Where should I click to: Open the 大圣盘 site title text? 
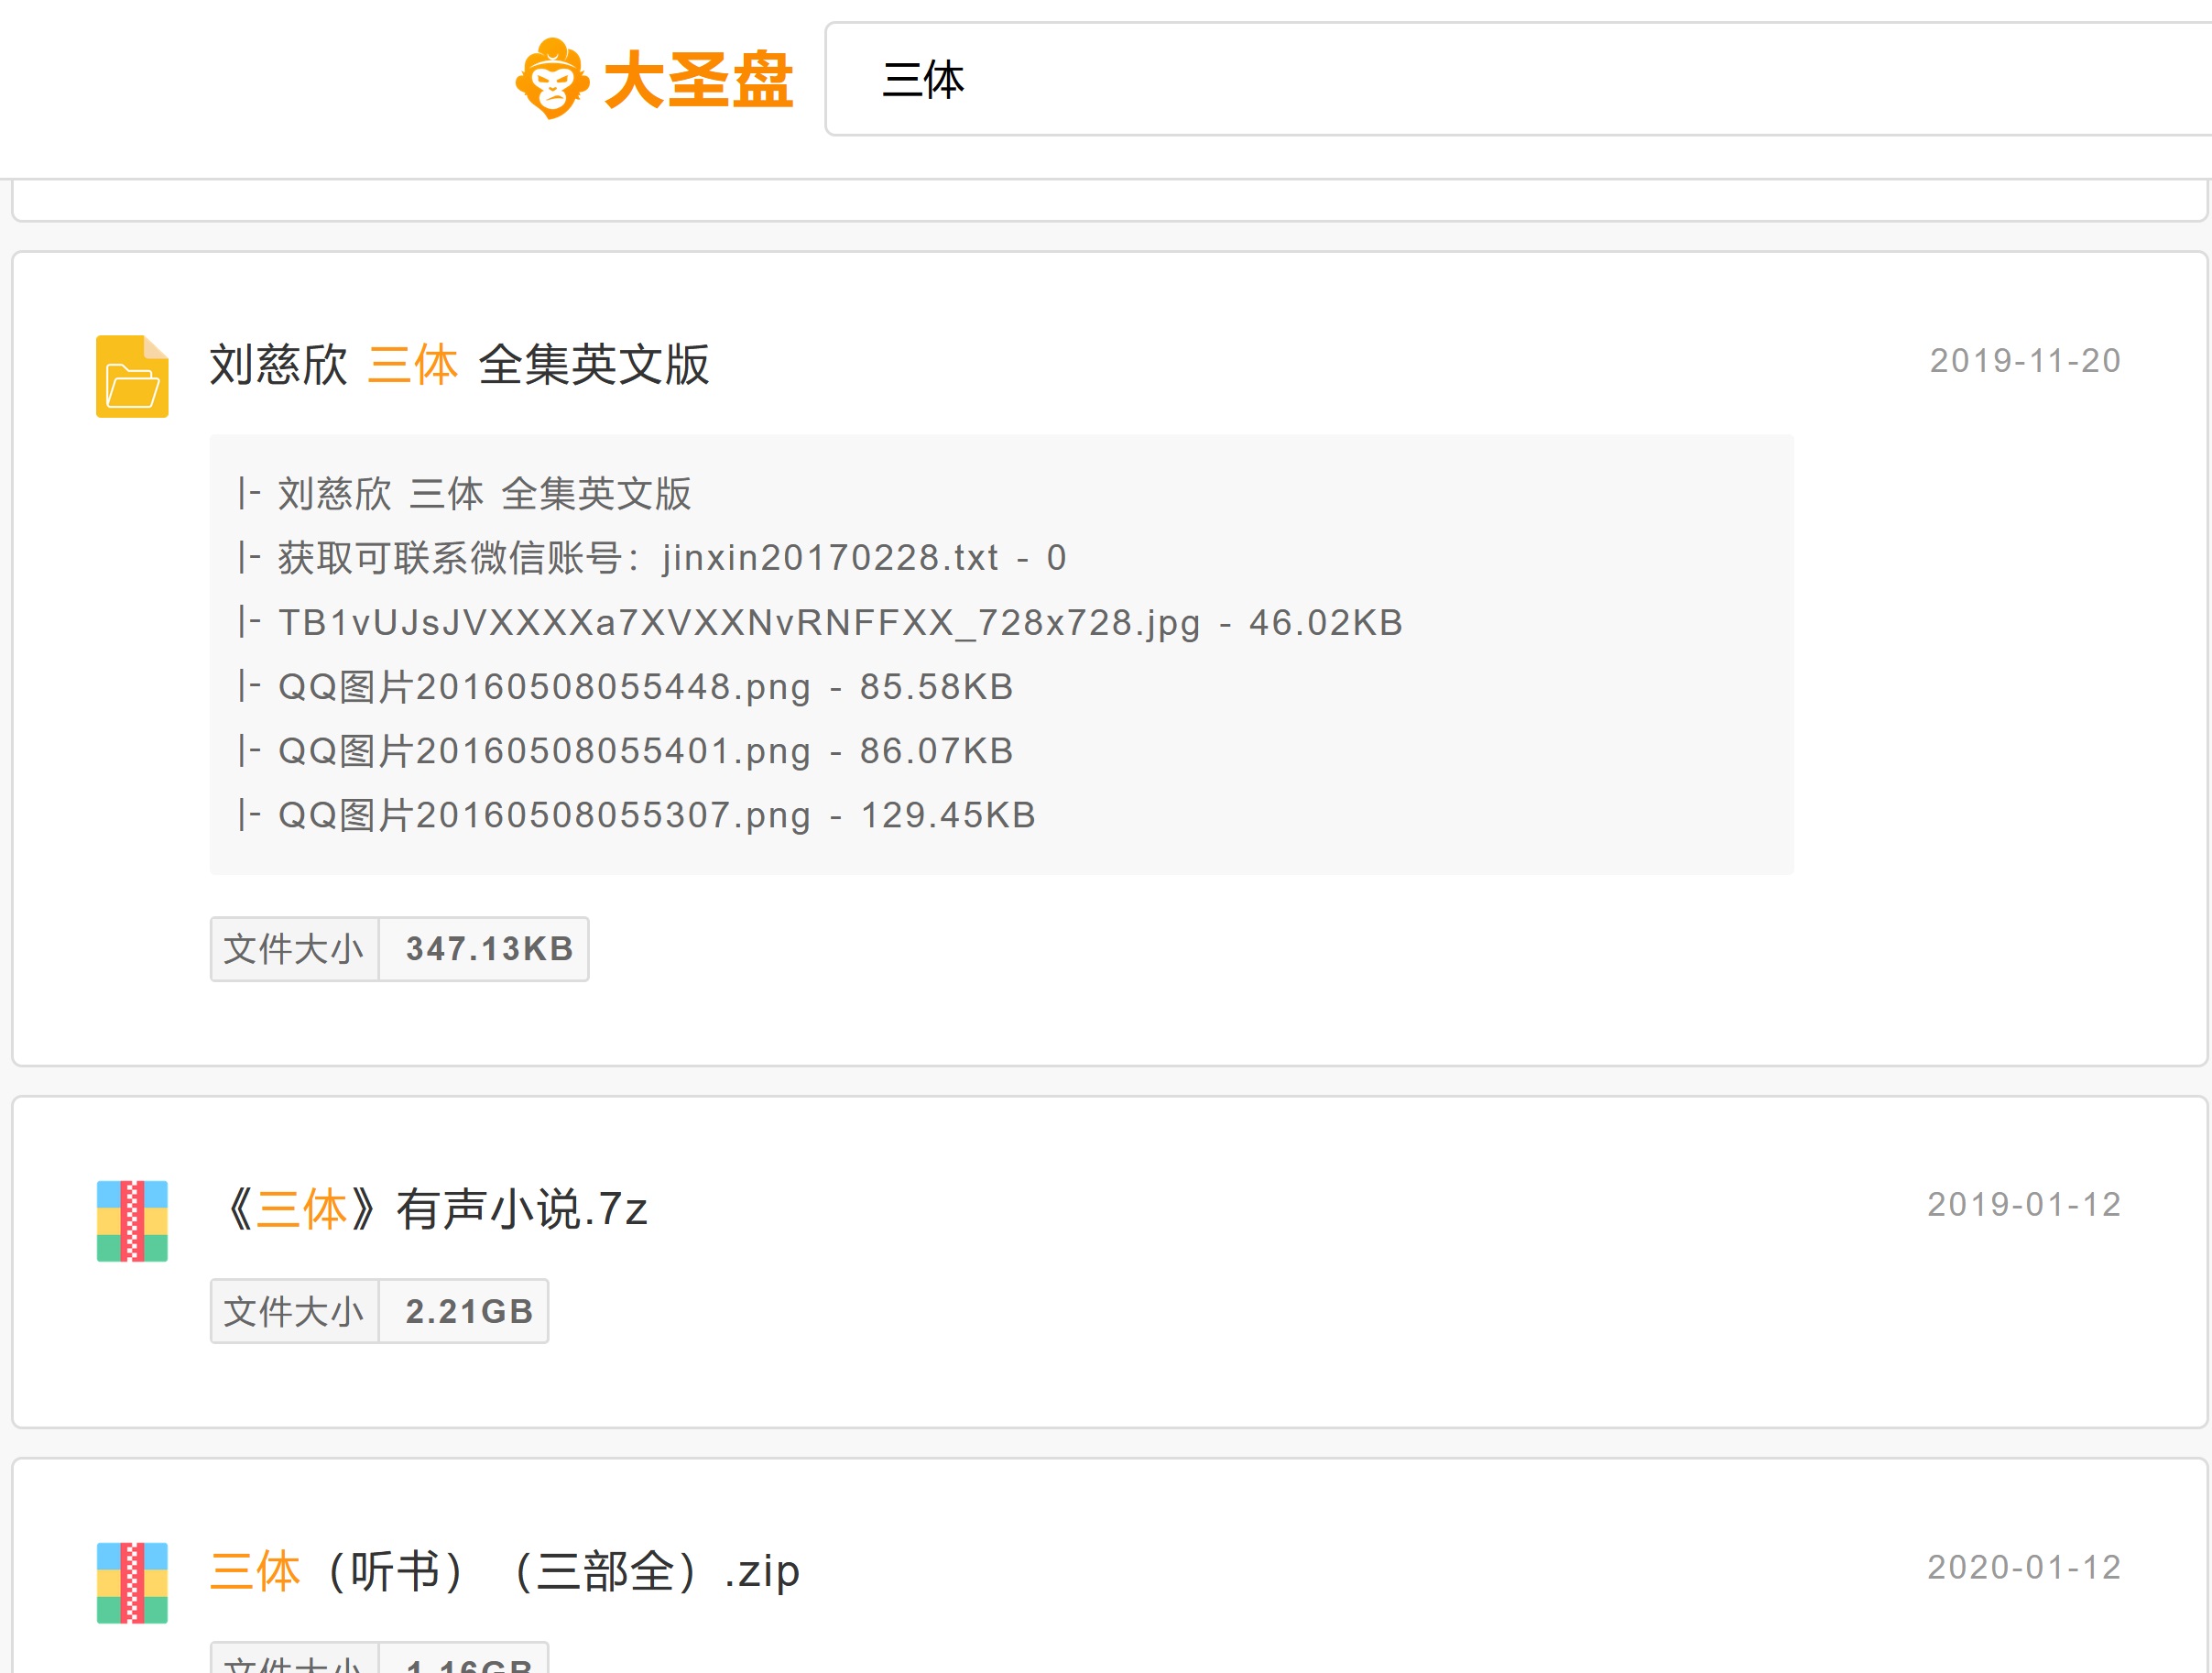click(698, 80)
